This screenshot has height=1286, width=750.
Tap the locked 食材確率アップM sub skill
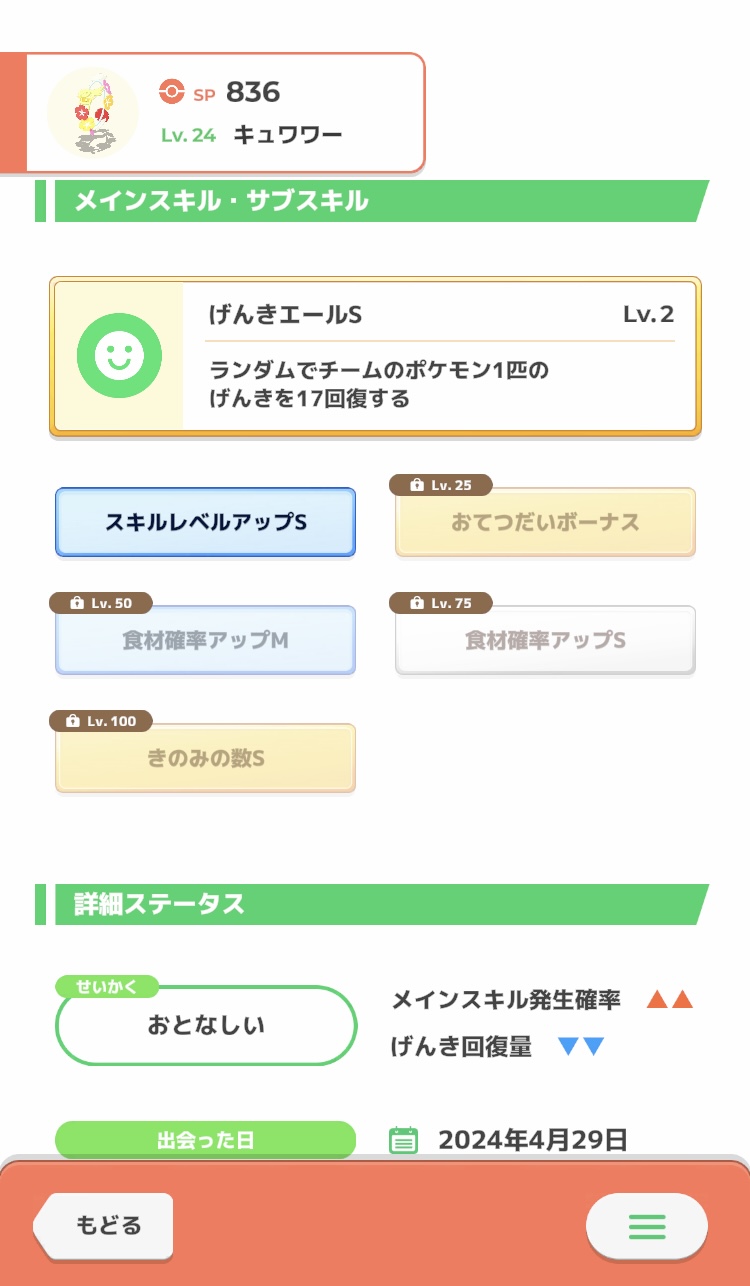[205, 641]
